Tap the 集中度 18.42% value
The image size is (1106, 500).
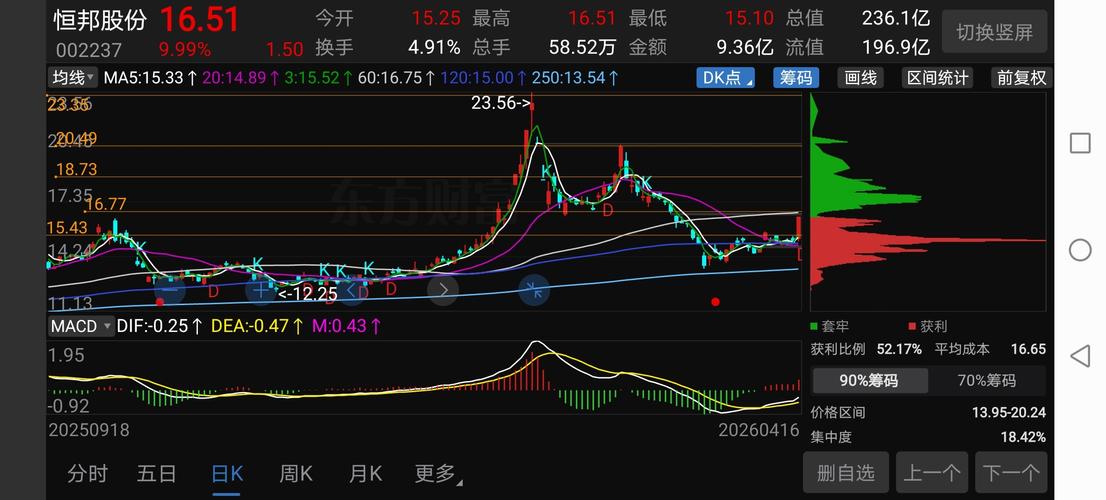click(1023, 437)
